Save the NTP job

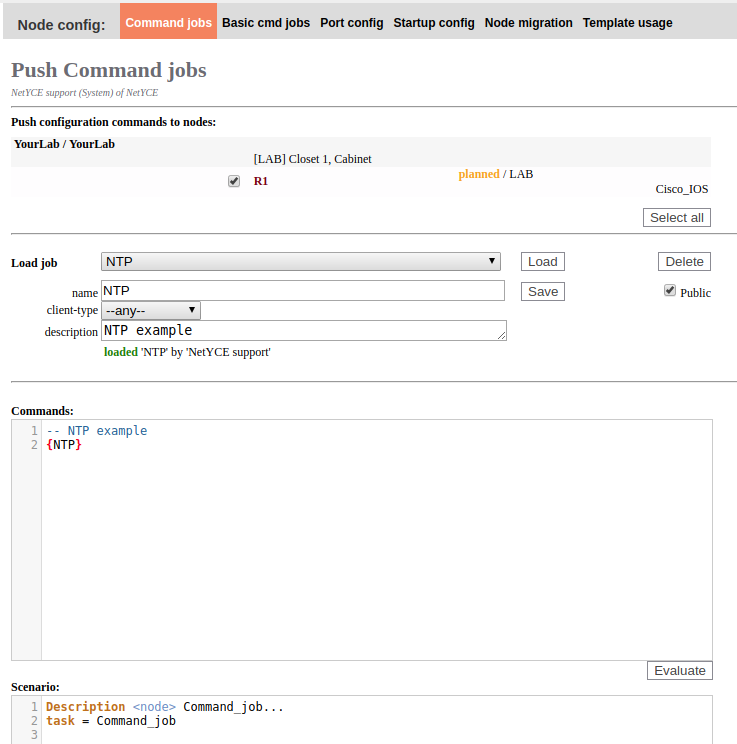(542, 291)
